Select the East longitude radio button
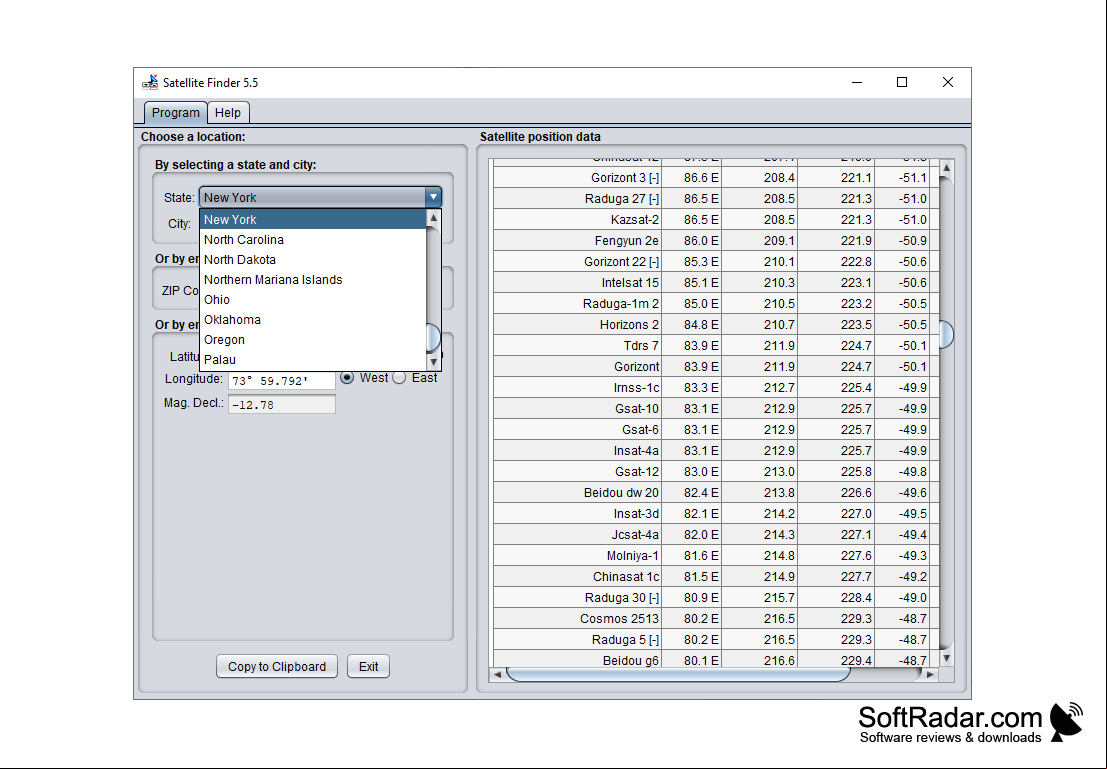This screenshot has height=769, width=1107. [x=400, y=378]
